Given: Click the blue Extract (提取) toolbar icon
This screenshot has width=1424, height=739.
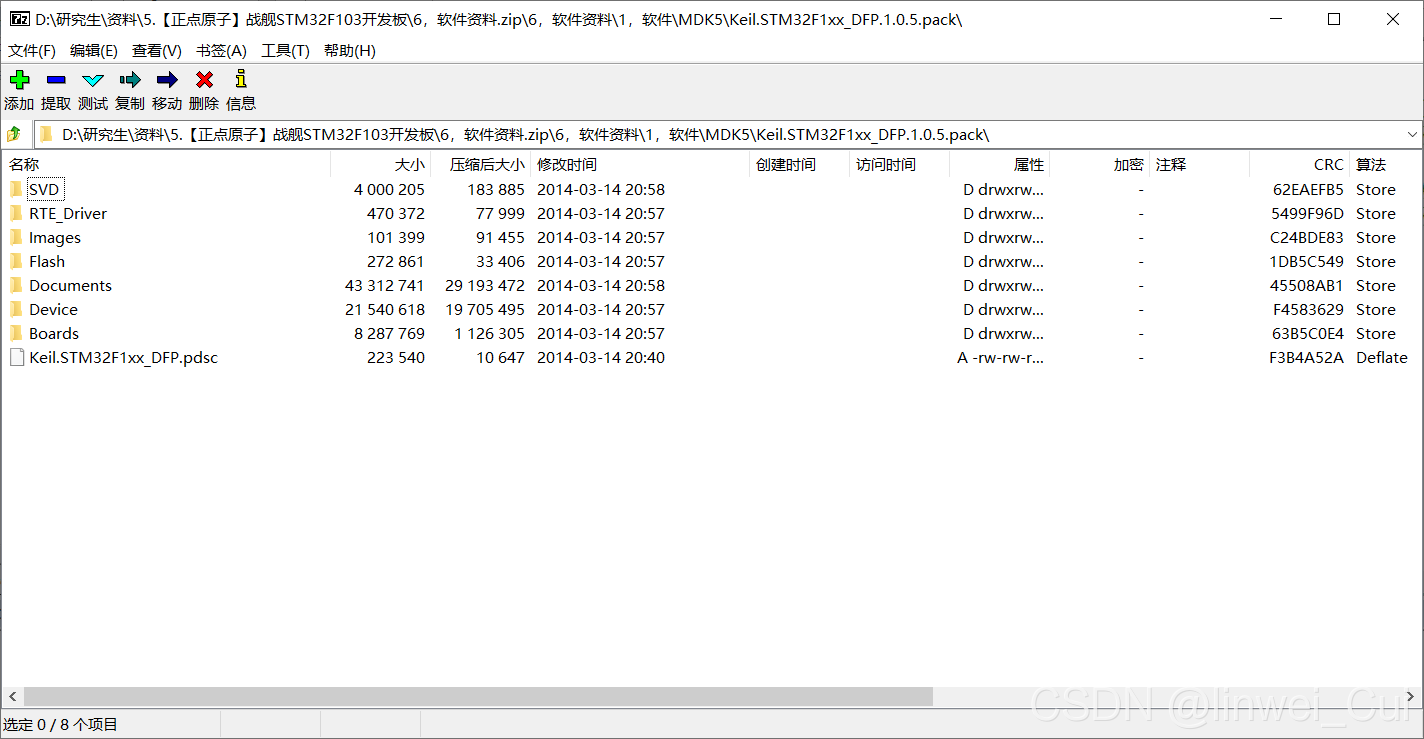Looking at the screenshot, I should [x=56, y=80].
